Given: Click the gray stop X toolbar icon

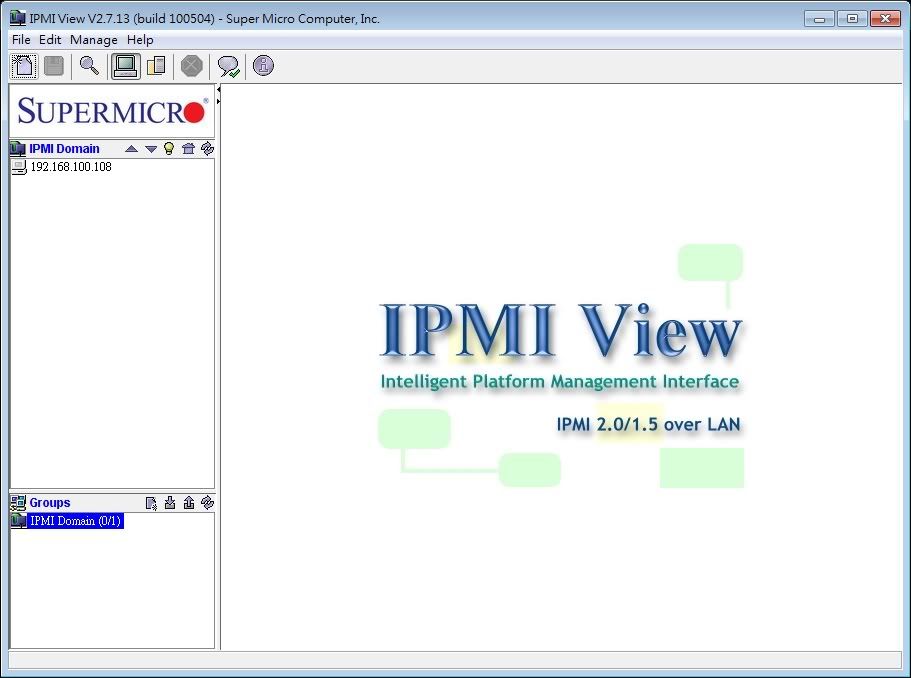Looking at the screenshot, I should 191,66.
